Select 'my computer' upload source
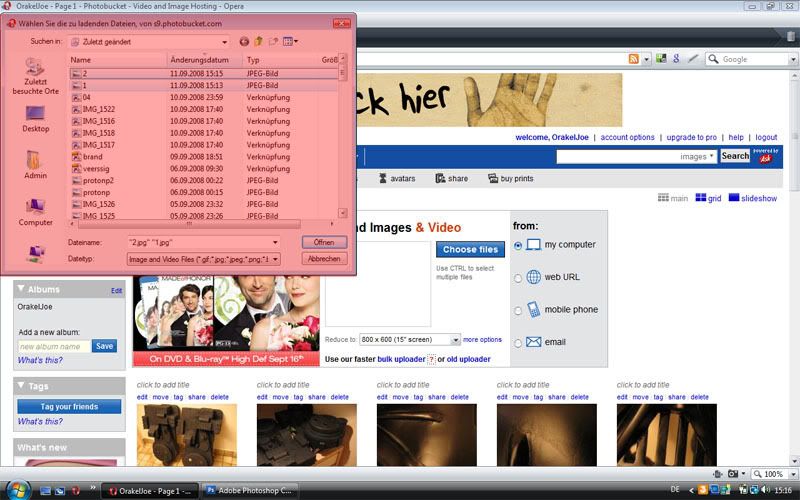800x500 pixels. click(x=518, y=245)
